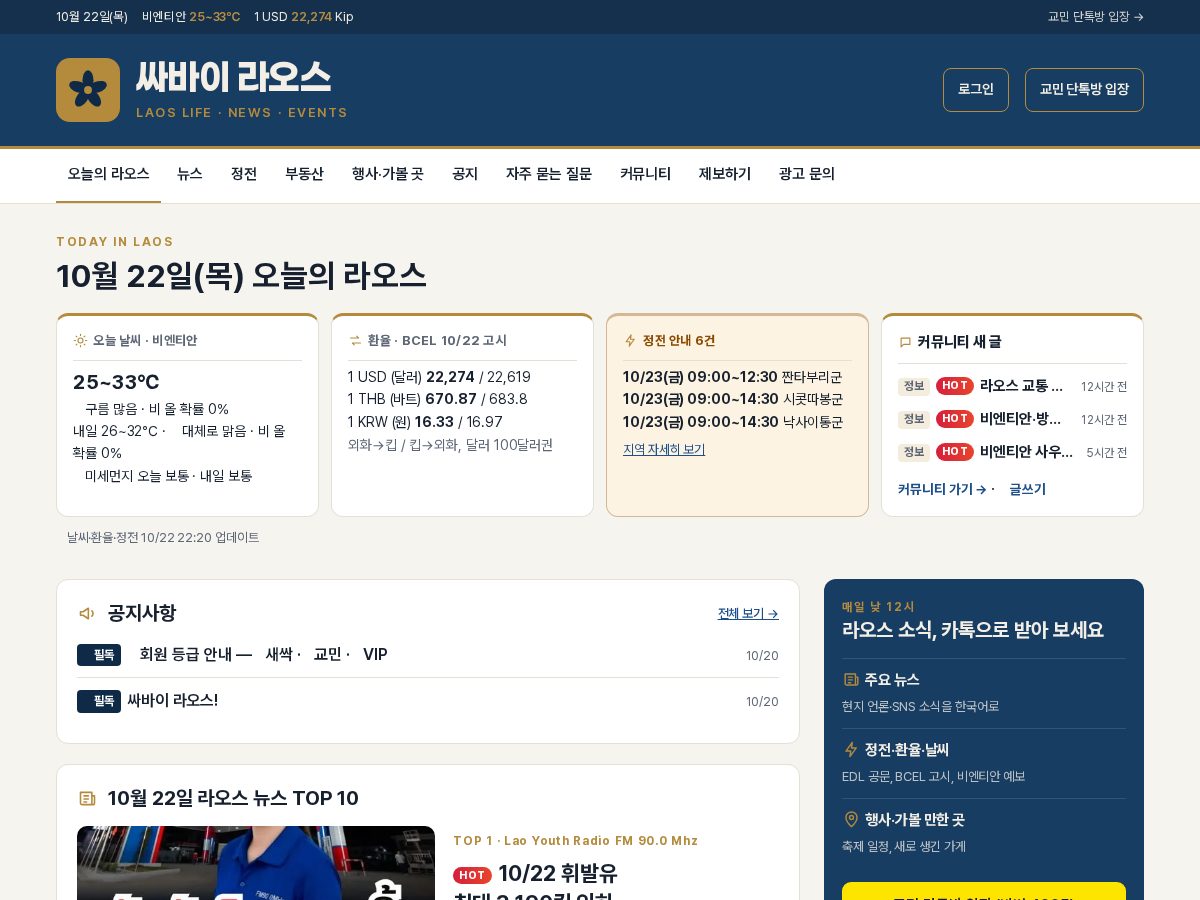Click the newspaper icon beside news TOP 10

point(87,798)
